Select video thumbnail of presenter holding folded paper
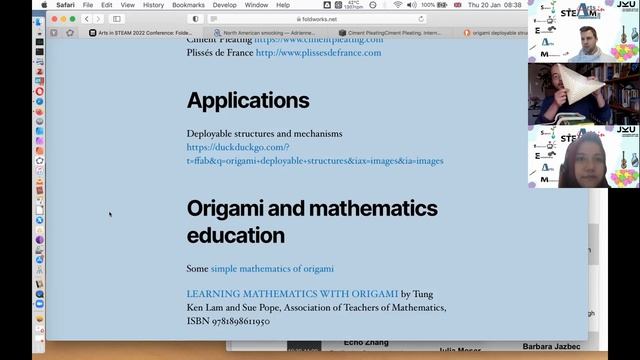Screen dimensions: 640x360 (584, 94)
